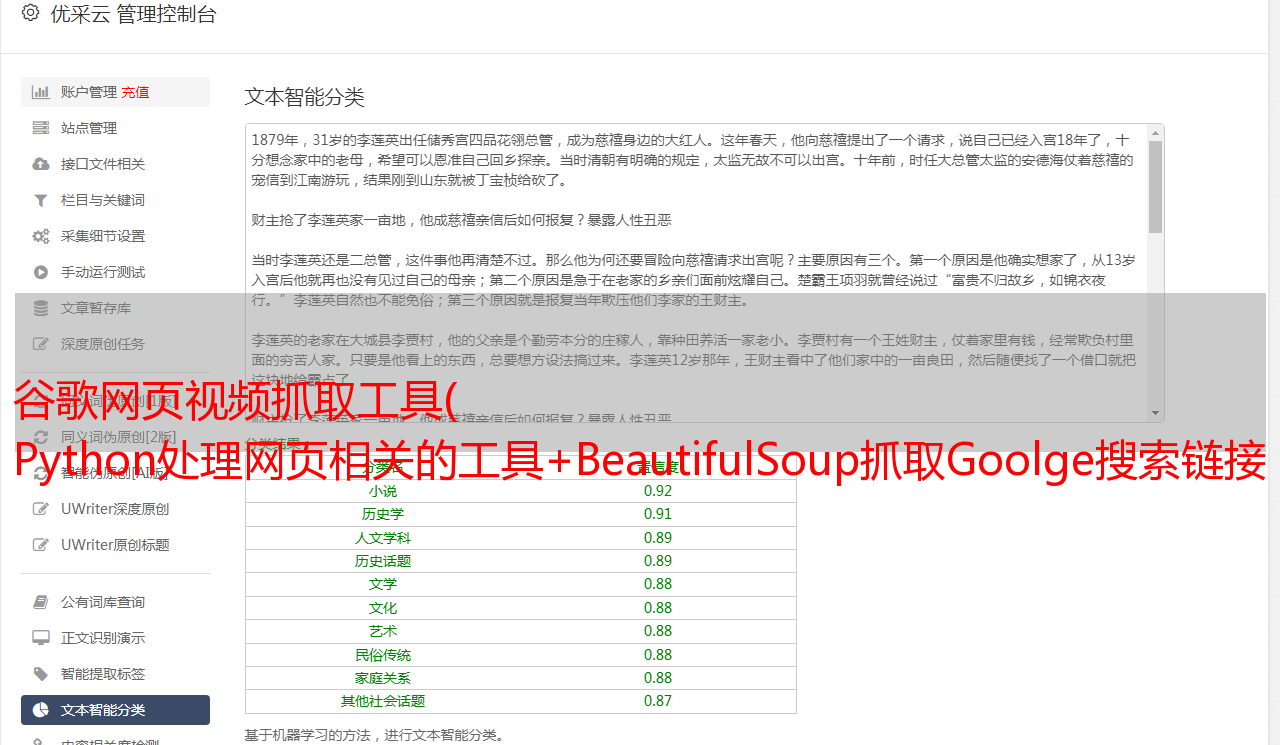
Task: Click the 优采云 管理控制台 title
Action: 133,14
